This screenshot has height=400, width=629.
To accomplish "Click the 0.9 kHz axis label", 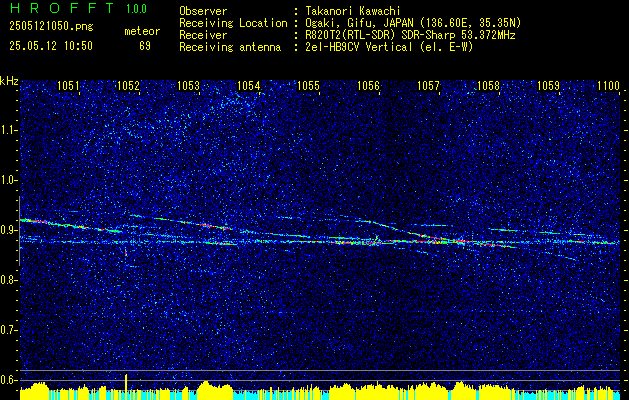I will [x=9, y=230].
